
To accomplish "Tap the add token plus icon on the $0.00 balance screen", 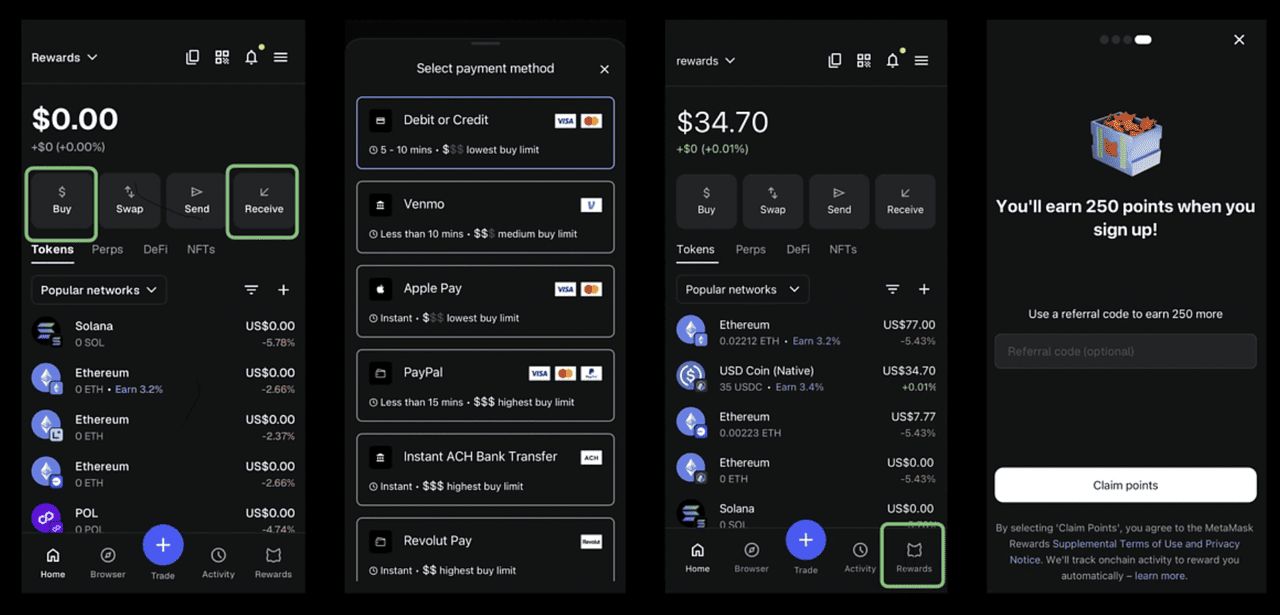I will click(283, 290).
